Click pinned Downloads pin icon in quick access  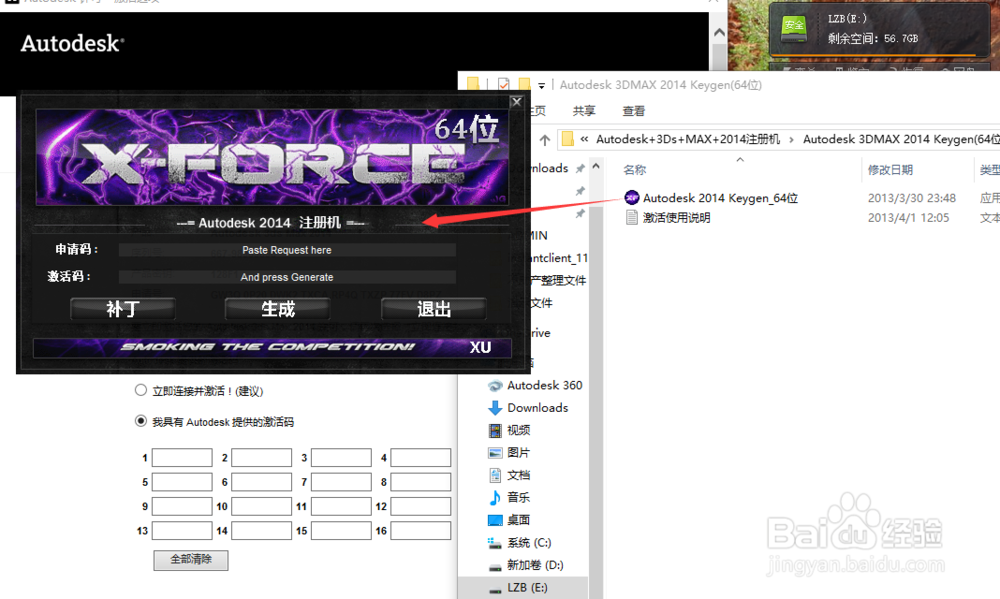pos(580,168)
